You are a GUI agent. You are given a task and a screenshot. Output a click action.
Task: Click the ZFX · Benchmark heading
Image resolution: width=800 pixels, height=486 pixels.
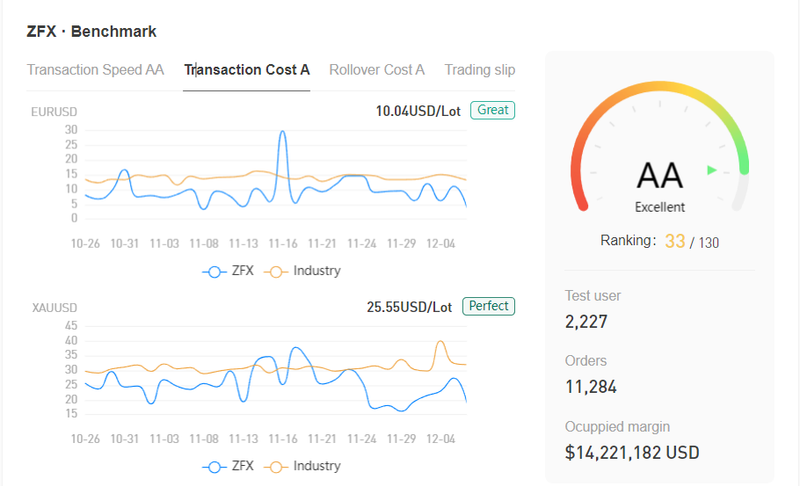(91, 31)
